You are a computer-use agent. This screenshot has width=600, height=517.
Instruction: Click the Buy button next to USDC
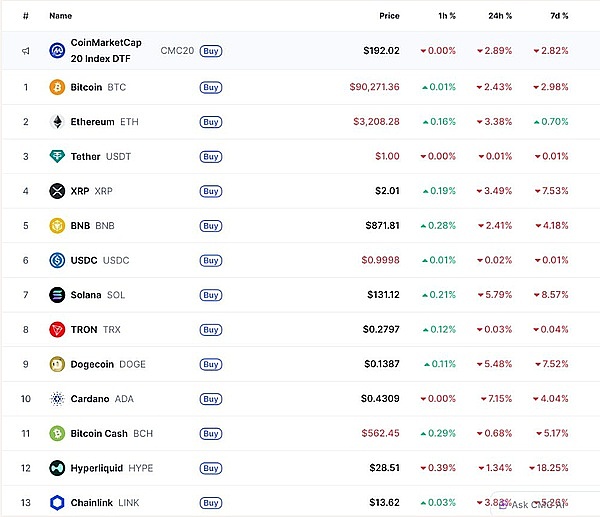click(x=210, y=260)
